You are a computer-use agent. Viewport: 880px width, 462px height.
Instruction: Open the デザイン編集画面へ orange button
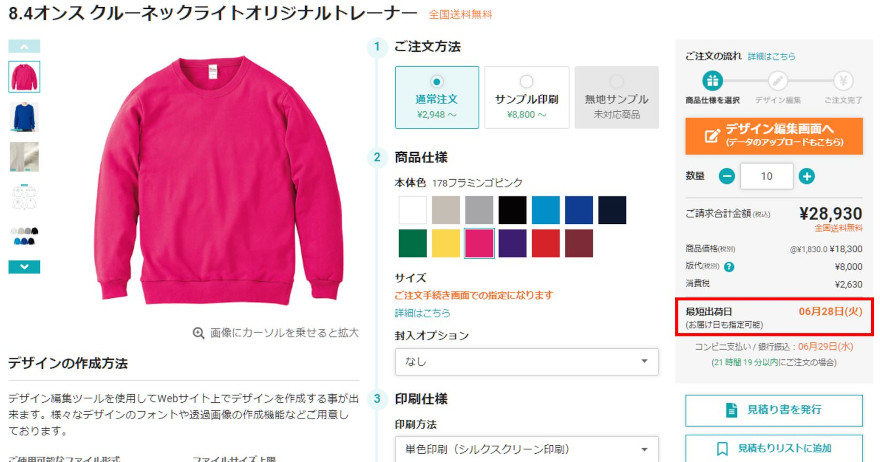point(774,136)
